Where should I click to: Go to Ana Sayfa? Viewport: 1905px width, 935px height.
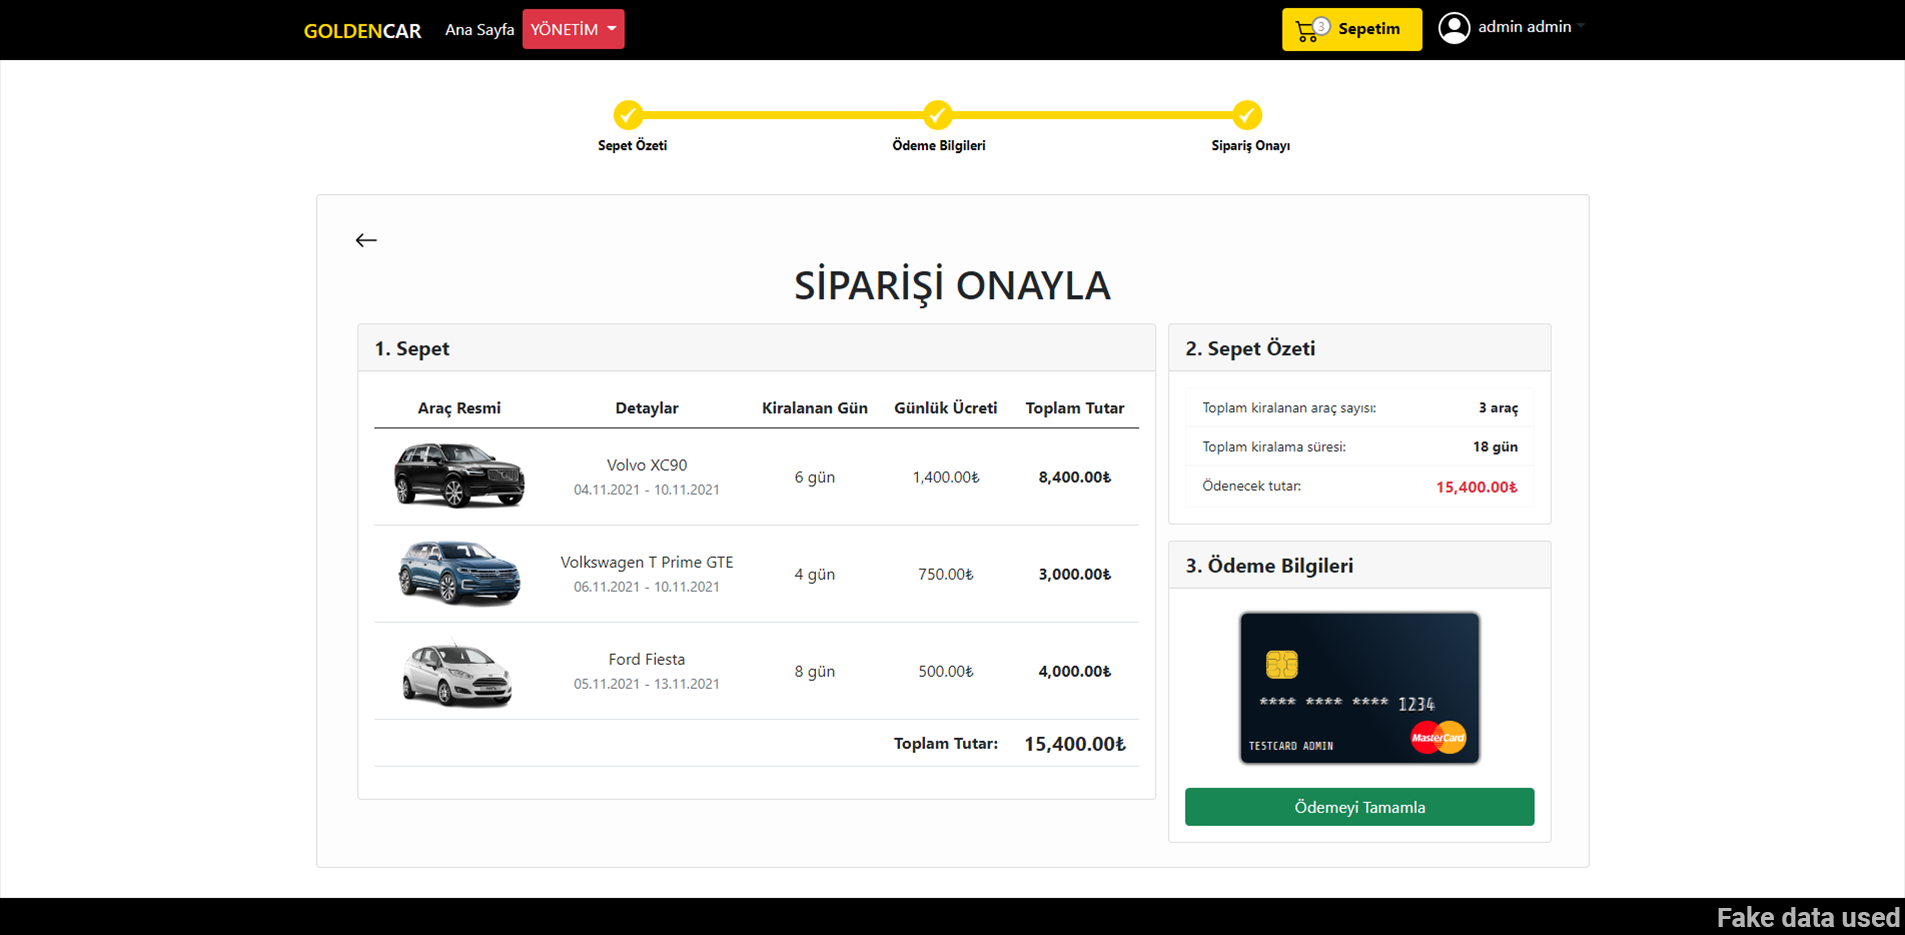[479, 30]
